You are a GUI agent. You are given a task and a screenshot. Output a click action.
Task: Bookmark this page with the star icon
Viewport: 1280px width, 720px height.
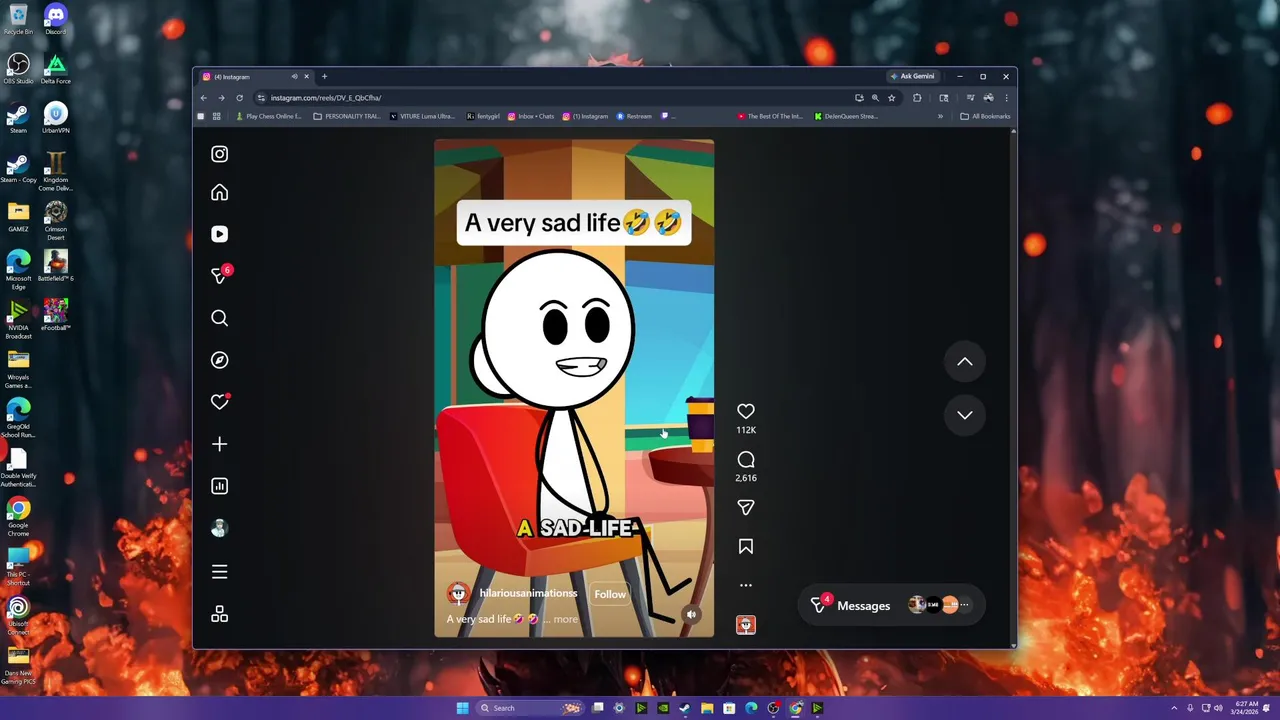tap(891, 98)
